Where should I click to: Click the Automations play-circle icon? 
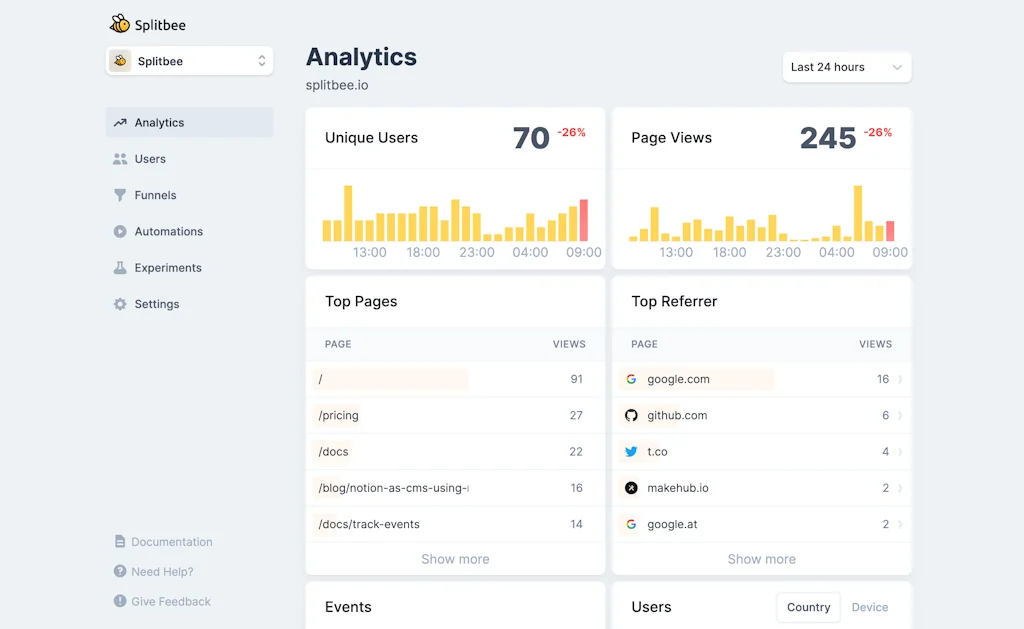click(120, 231)
